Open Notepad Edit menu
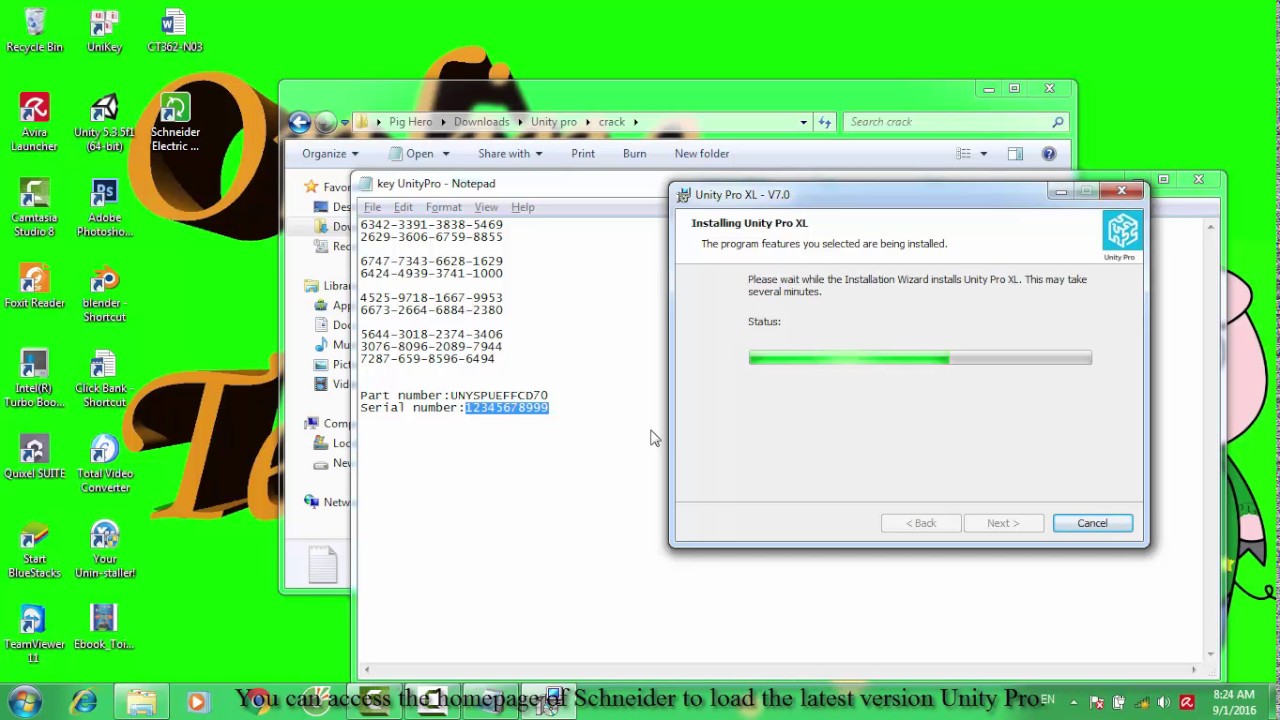Image resolution: width=1280 pixels, height=720 pixels. pos(403,207)
